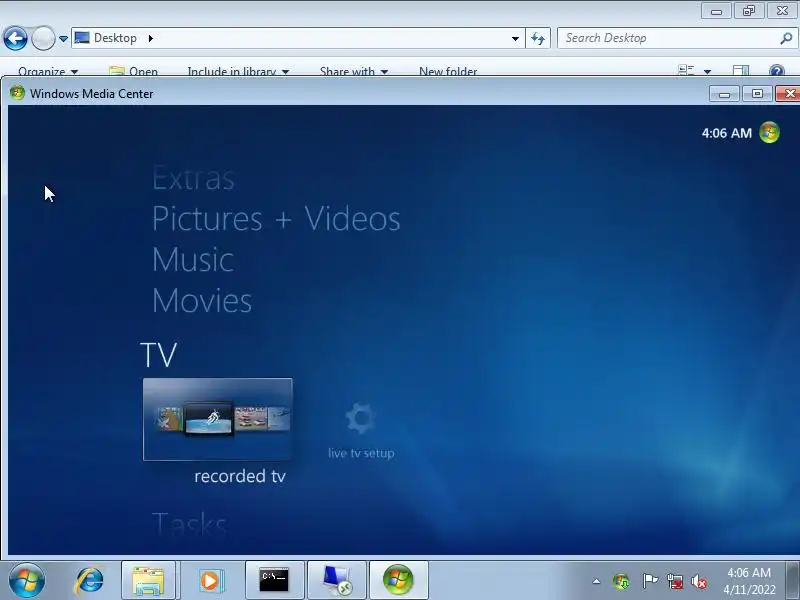Launch Internet Explorer from taskbar
This screenshot has height=600, width=800.
click(x=89, y=581)
